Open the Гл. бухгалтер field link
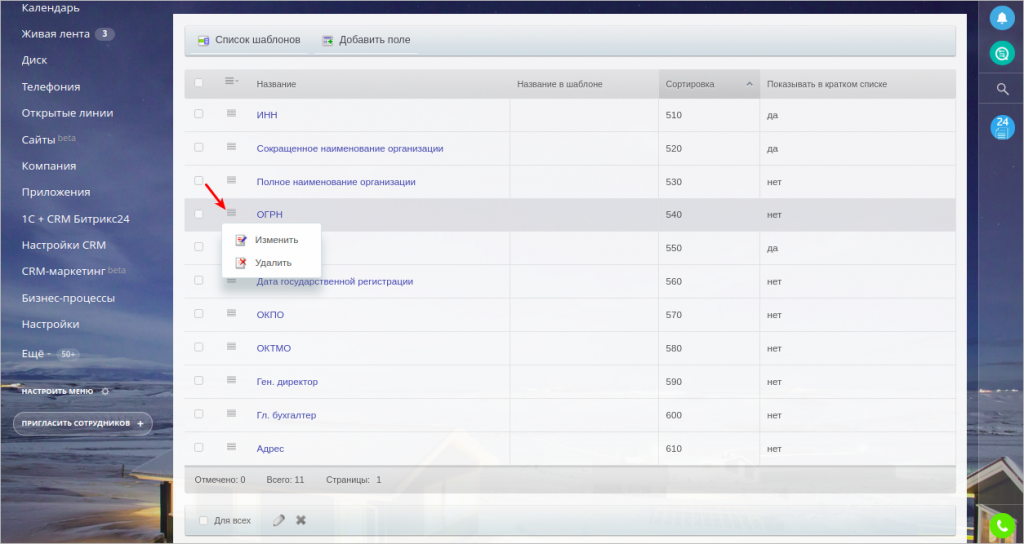The height and width of the screenshot is (544, 1024). point(286,415)
